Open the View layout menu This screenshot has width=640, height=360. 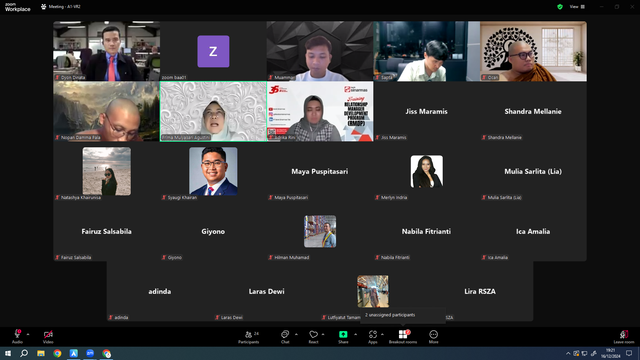577,7
